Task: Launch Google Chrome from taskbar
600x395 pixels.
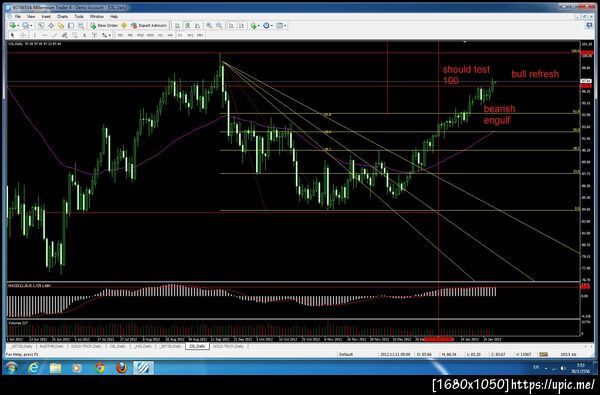Action: pyautogui.click(x=100, y=368)
